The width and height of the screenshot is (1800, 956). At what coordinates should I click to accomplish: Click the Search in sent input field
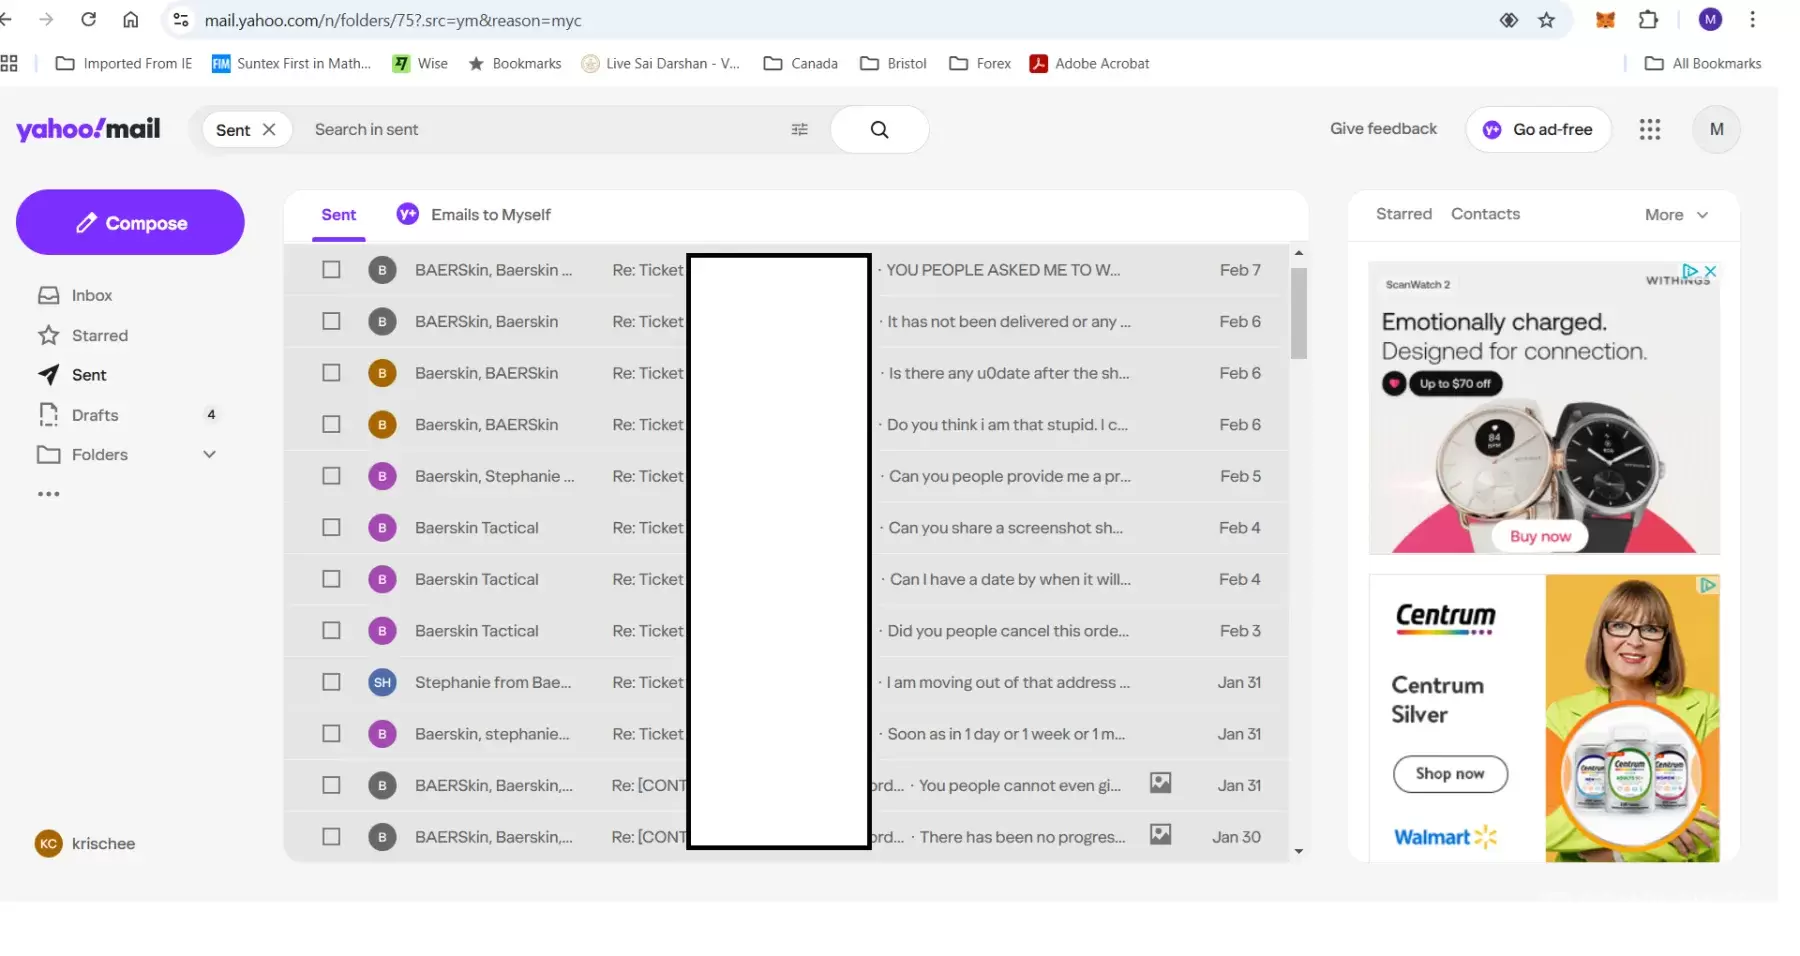point(540,130)
